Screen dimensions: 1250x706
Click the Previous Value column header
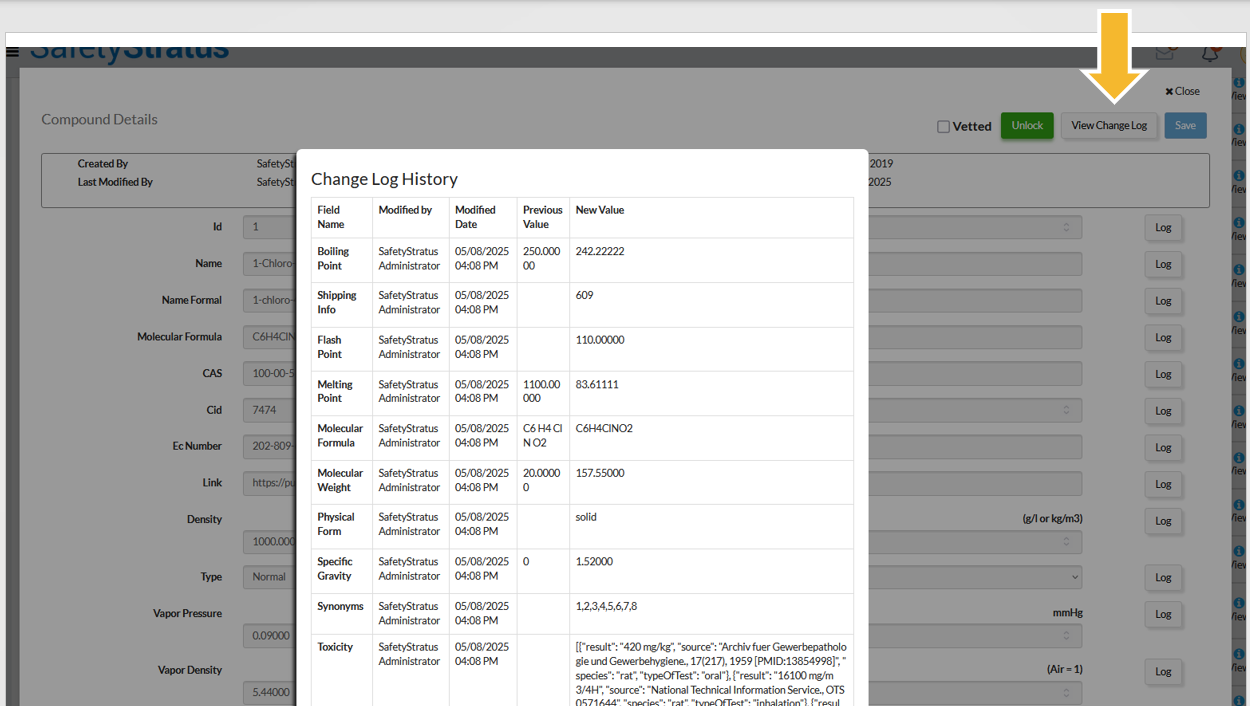pyautogui.click(x=543, y=217)
